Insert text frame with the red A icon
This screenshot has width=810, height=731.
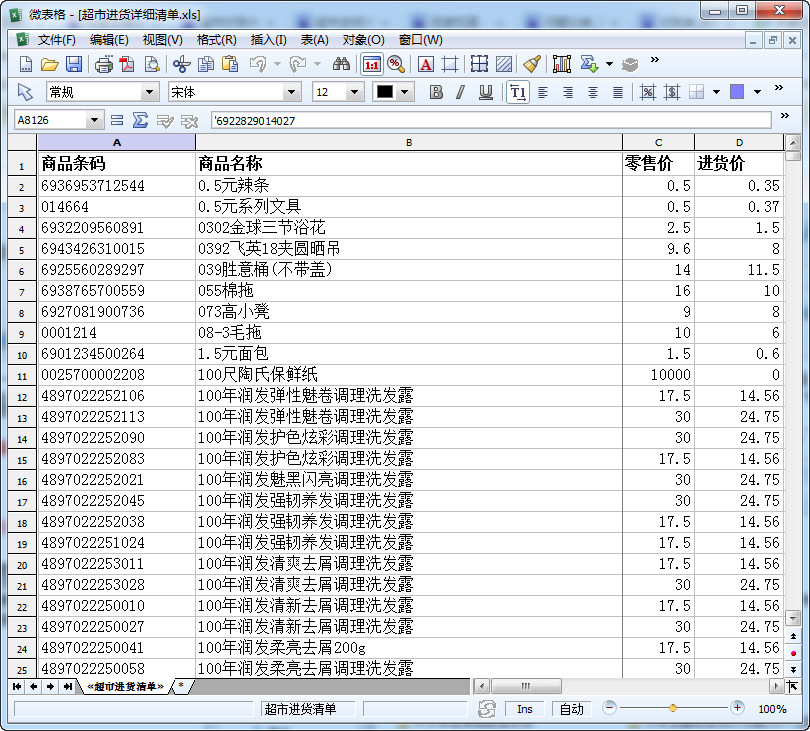pos(426,65)
